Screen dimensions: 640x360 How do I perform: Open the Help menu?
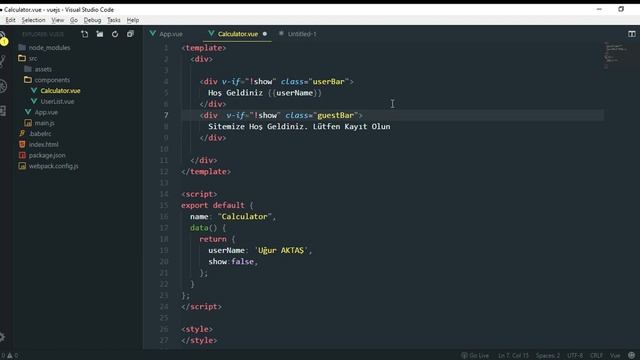pyautogui.click(x=133, y=20)
